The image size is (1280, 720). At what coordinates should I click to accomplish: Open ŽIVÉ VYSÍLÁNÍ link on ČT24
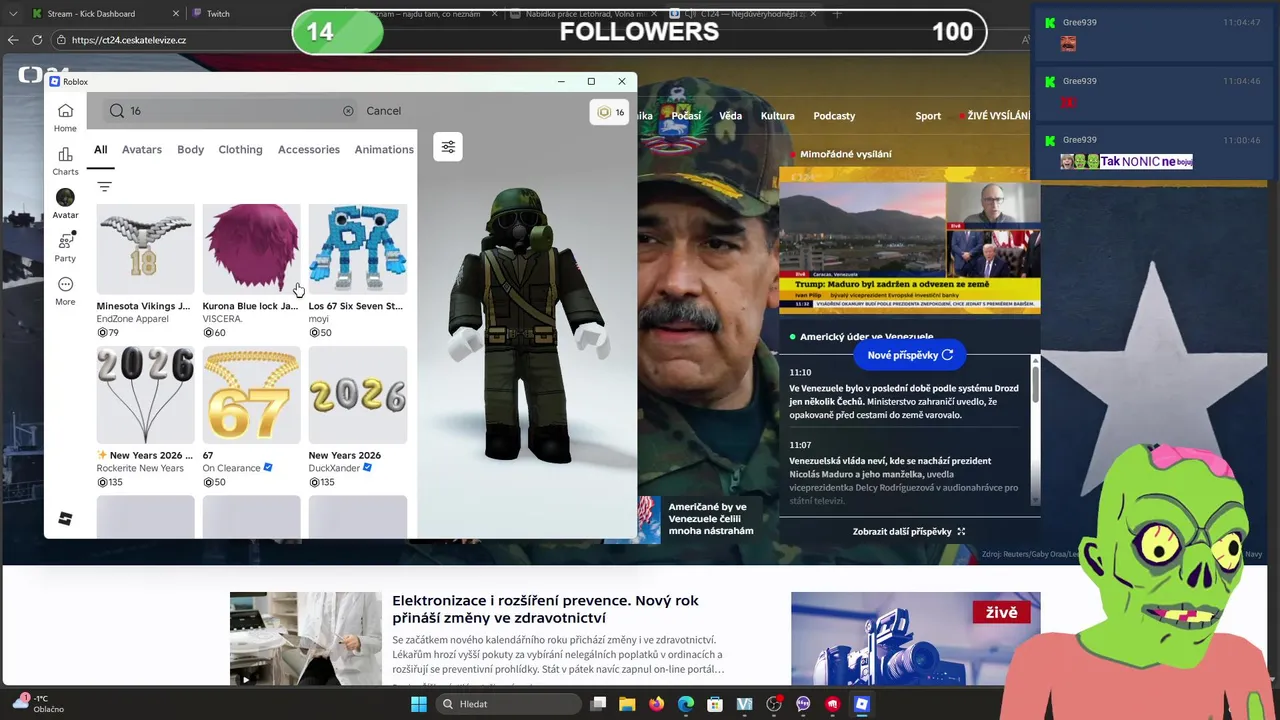click(x=995, y=116)
